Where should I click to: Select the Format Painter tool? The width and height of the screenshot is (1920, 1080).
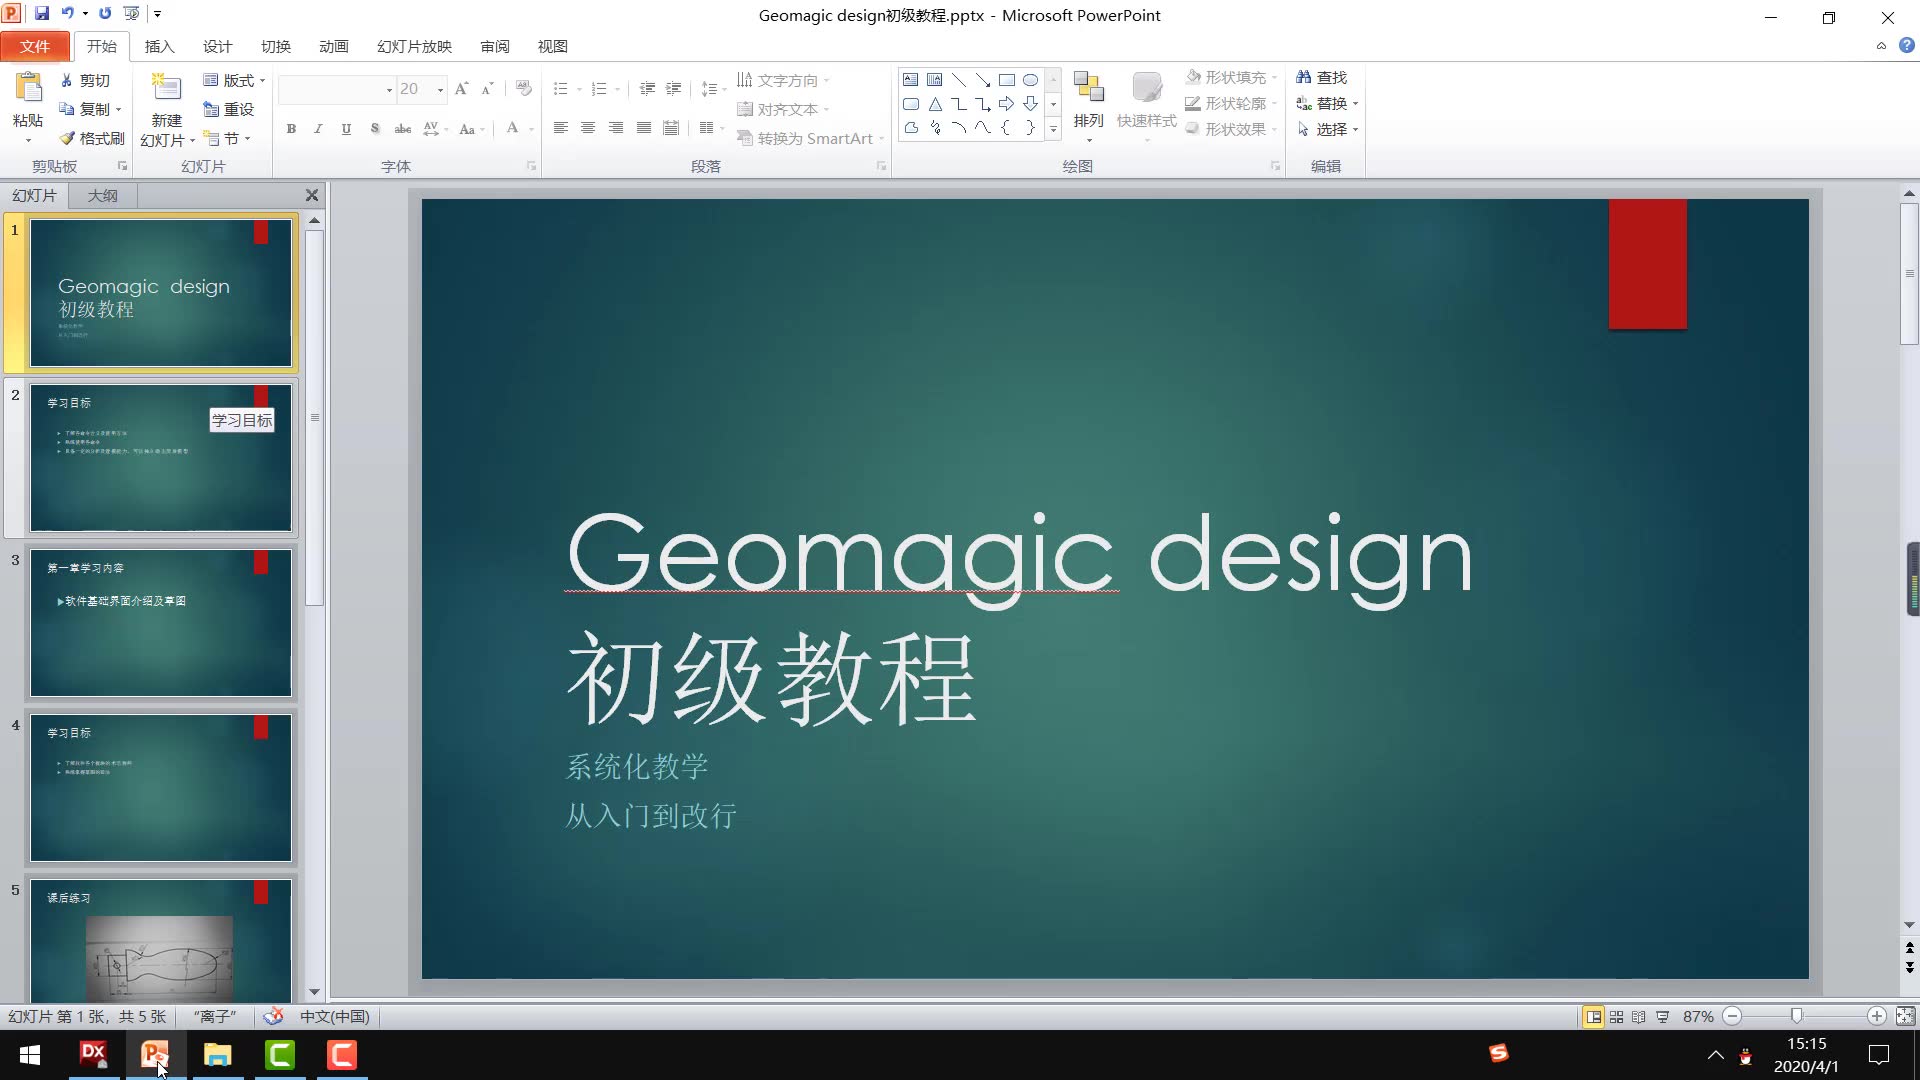tap(92, 138)
